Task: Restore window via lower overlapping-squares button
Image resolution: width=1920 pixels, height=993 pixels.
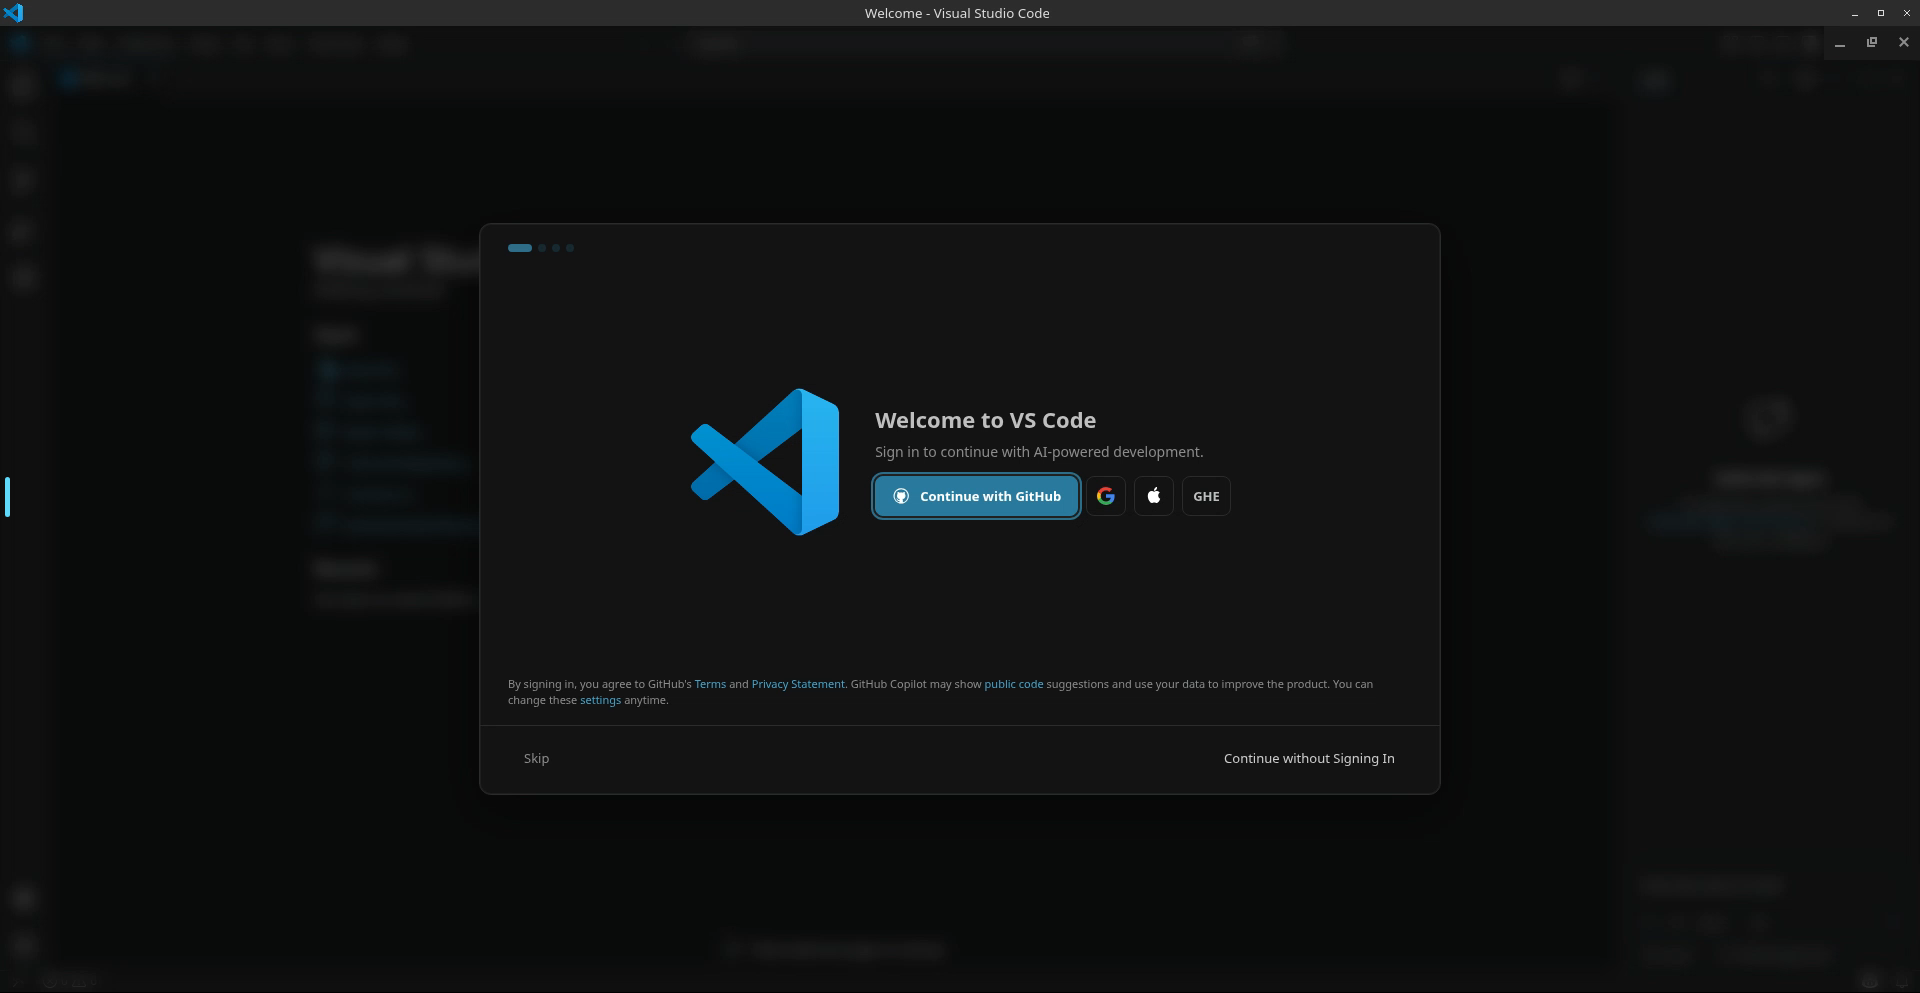Action: tap(1871, 42)
